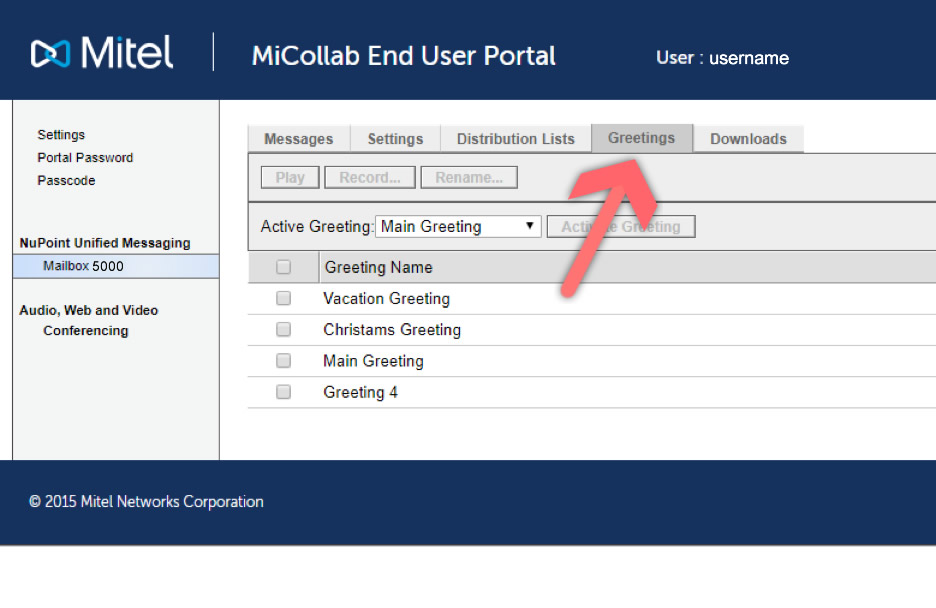Image resolution: width=936 pixels, height=608 pixels.
Task: Click the User : username label
Action: tap(722, 58)
